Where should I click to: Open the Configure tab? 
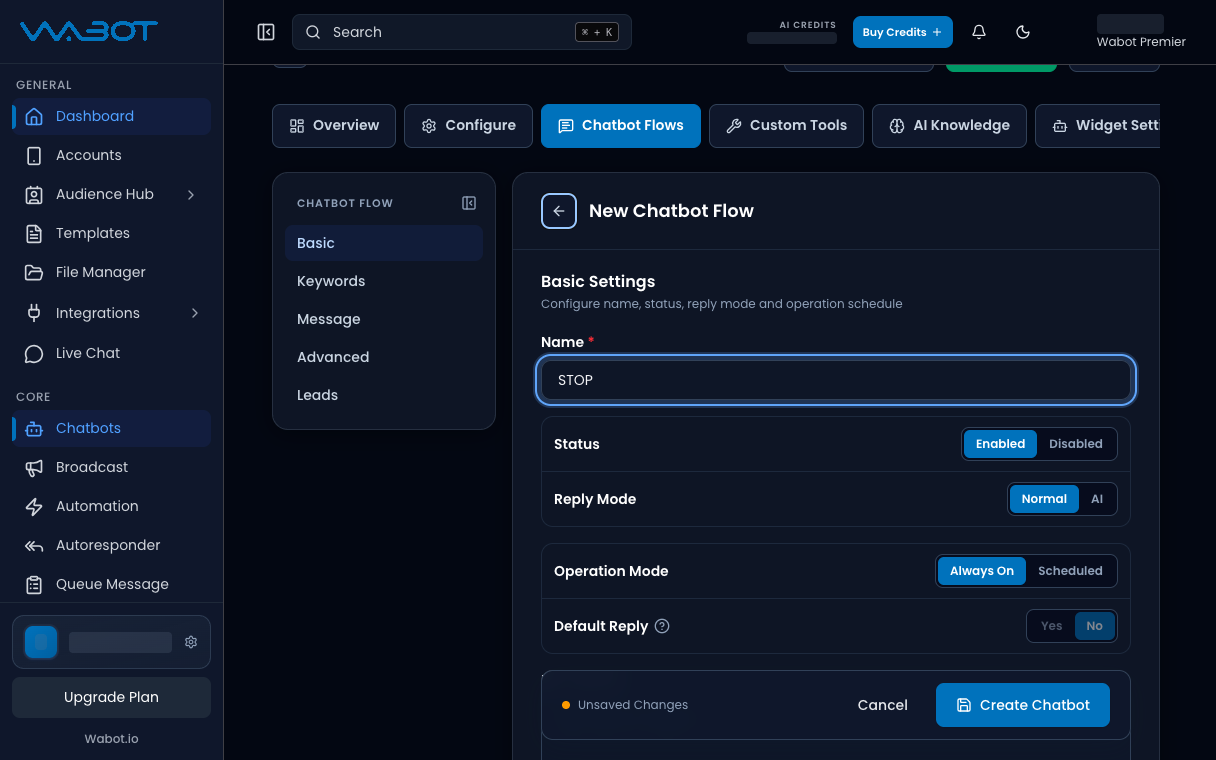468,126
